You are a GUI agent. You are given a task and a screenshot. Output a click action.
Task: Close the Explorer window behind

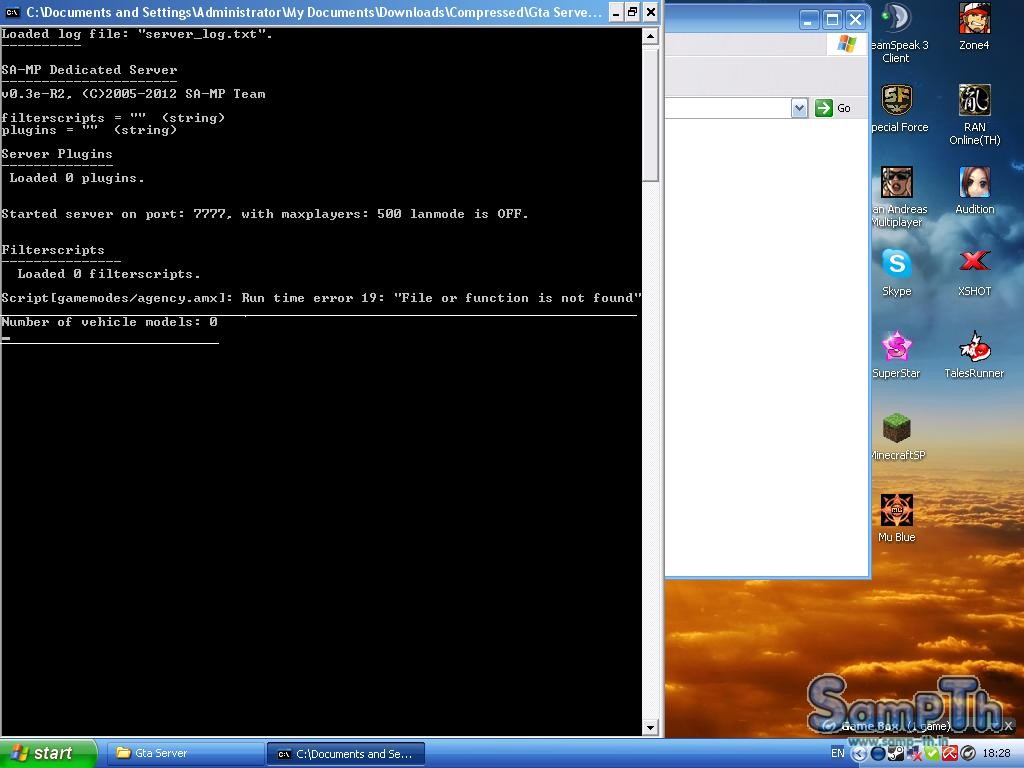[x=855, y=20]
